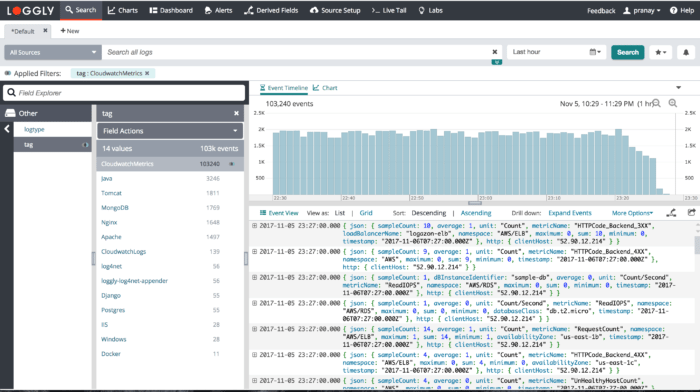The image size is (700, 392).
Task: Filter by the Nginx tag value
Action: point(109,222)
